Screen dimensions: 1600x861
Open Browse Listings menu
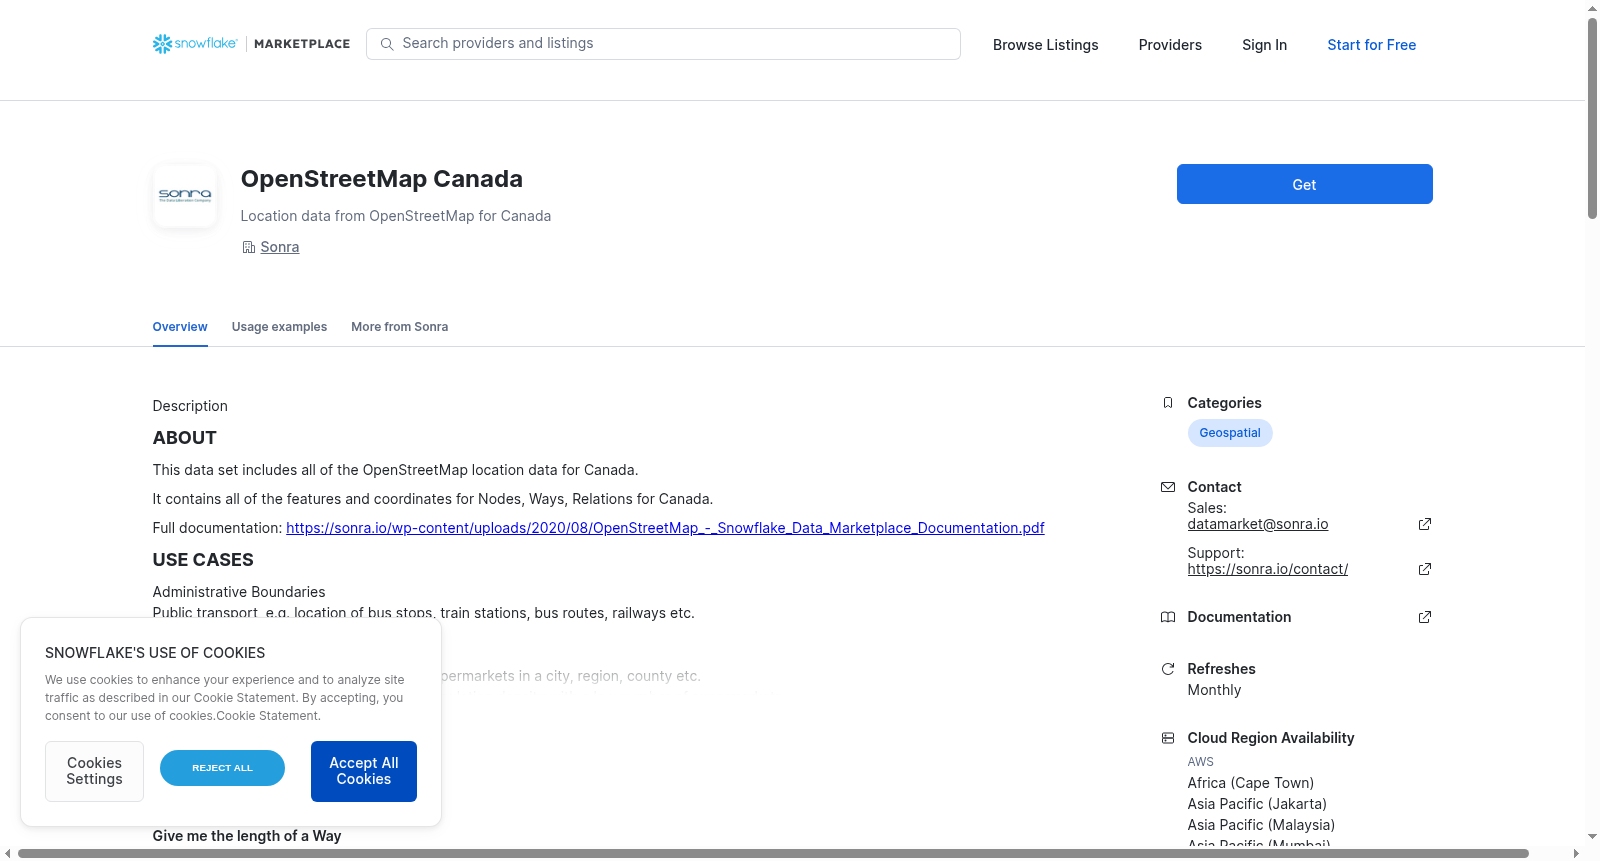1045,45
